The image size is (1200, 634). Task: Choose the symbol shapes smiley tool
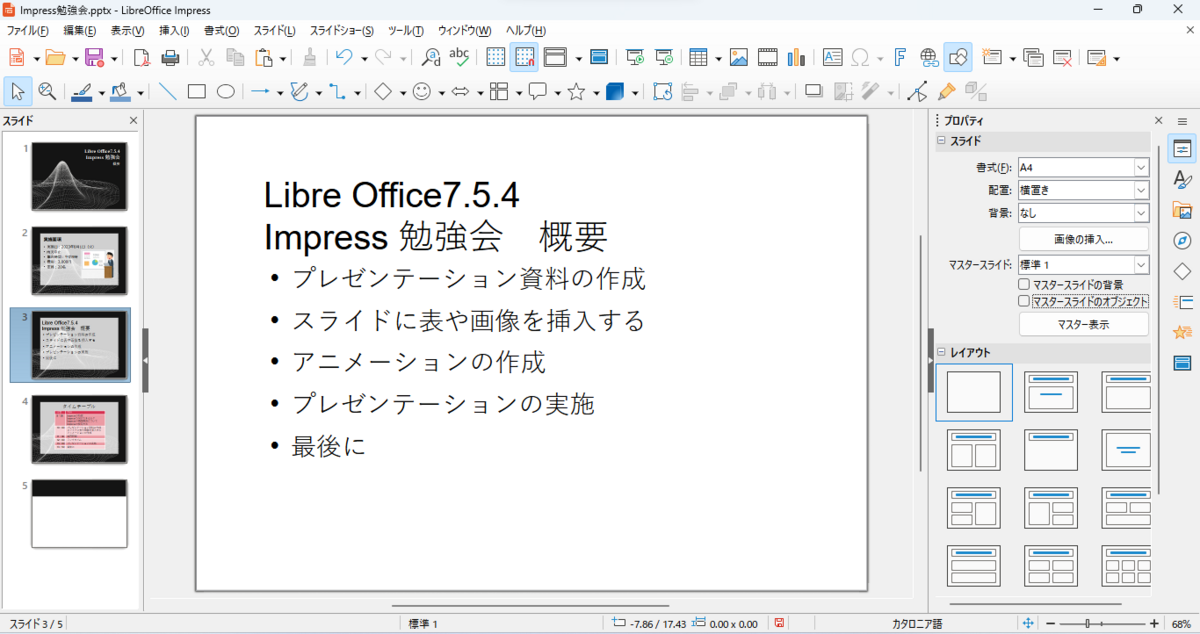[x=422, y=91]
